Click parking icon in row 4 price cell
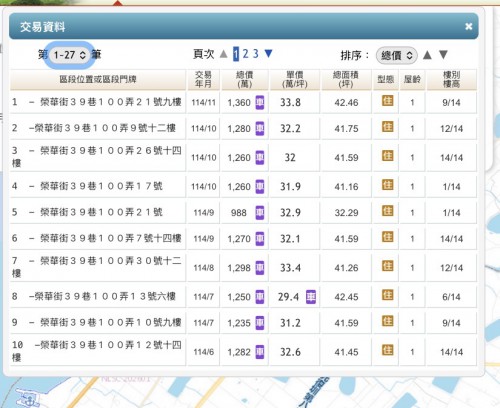 click(260, 186)
